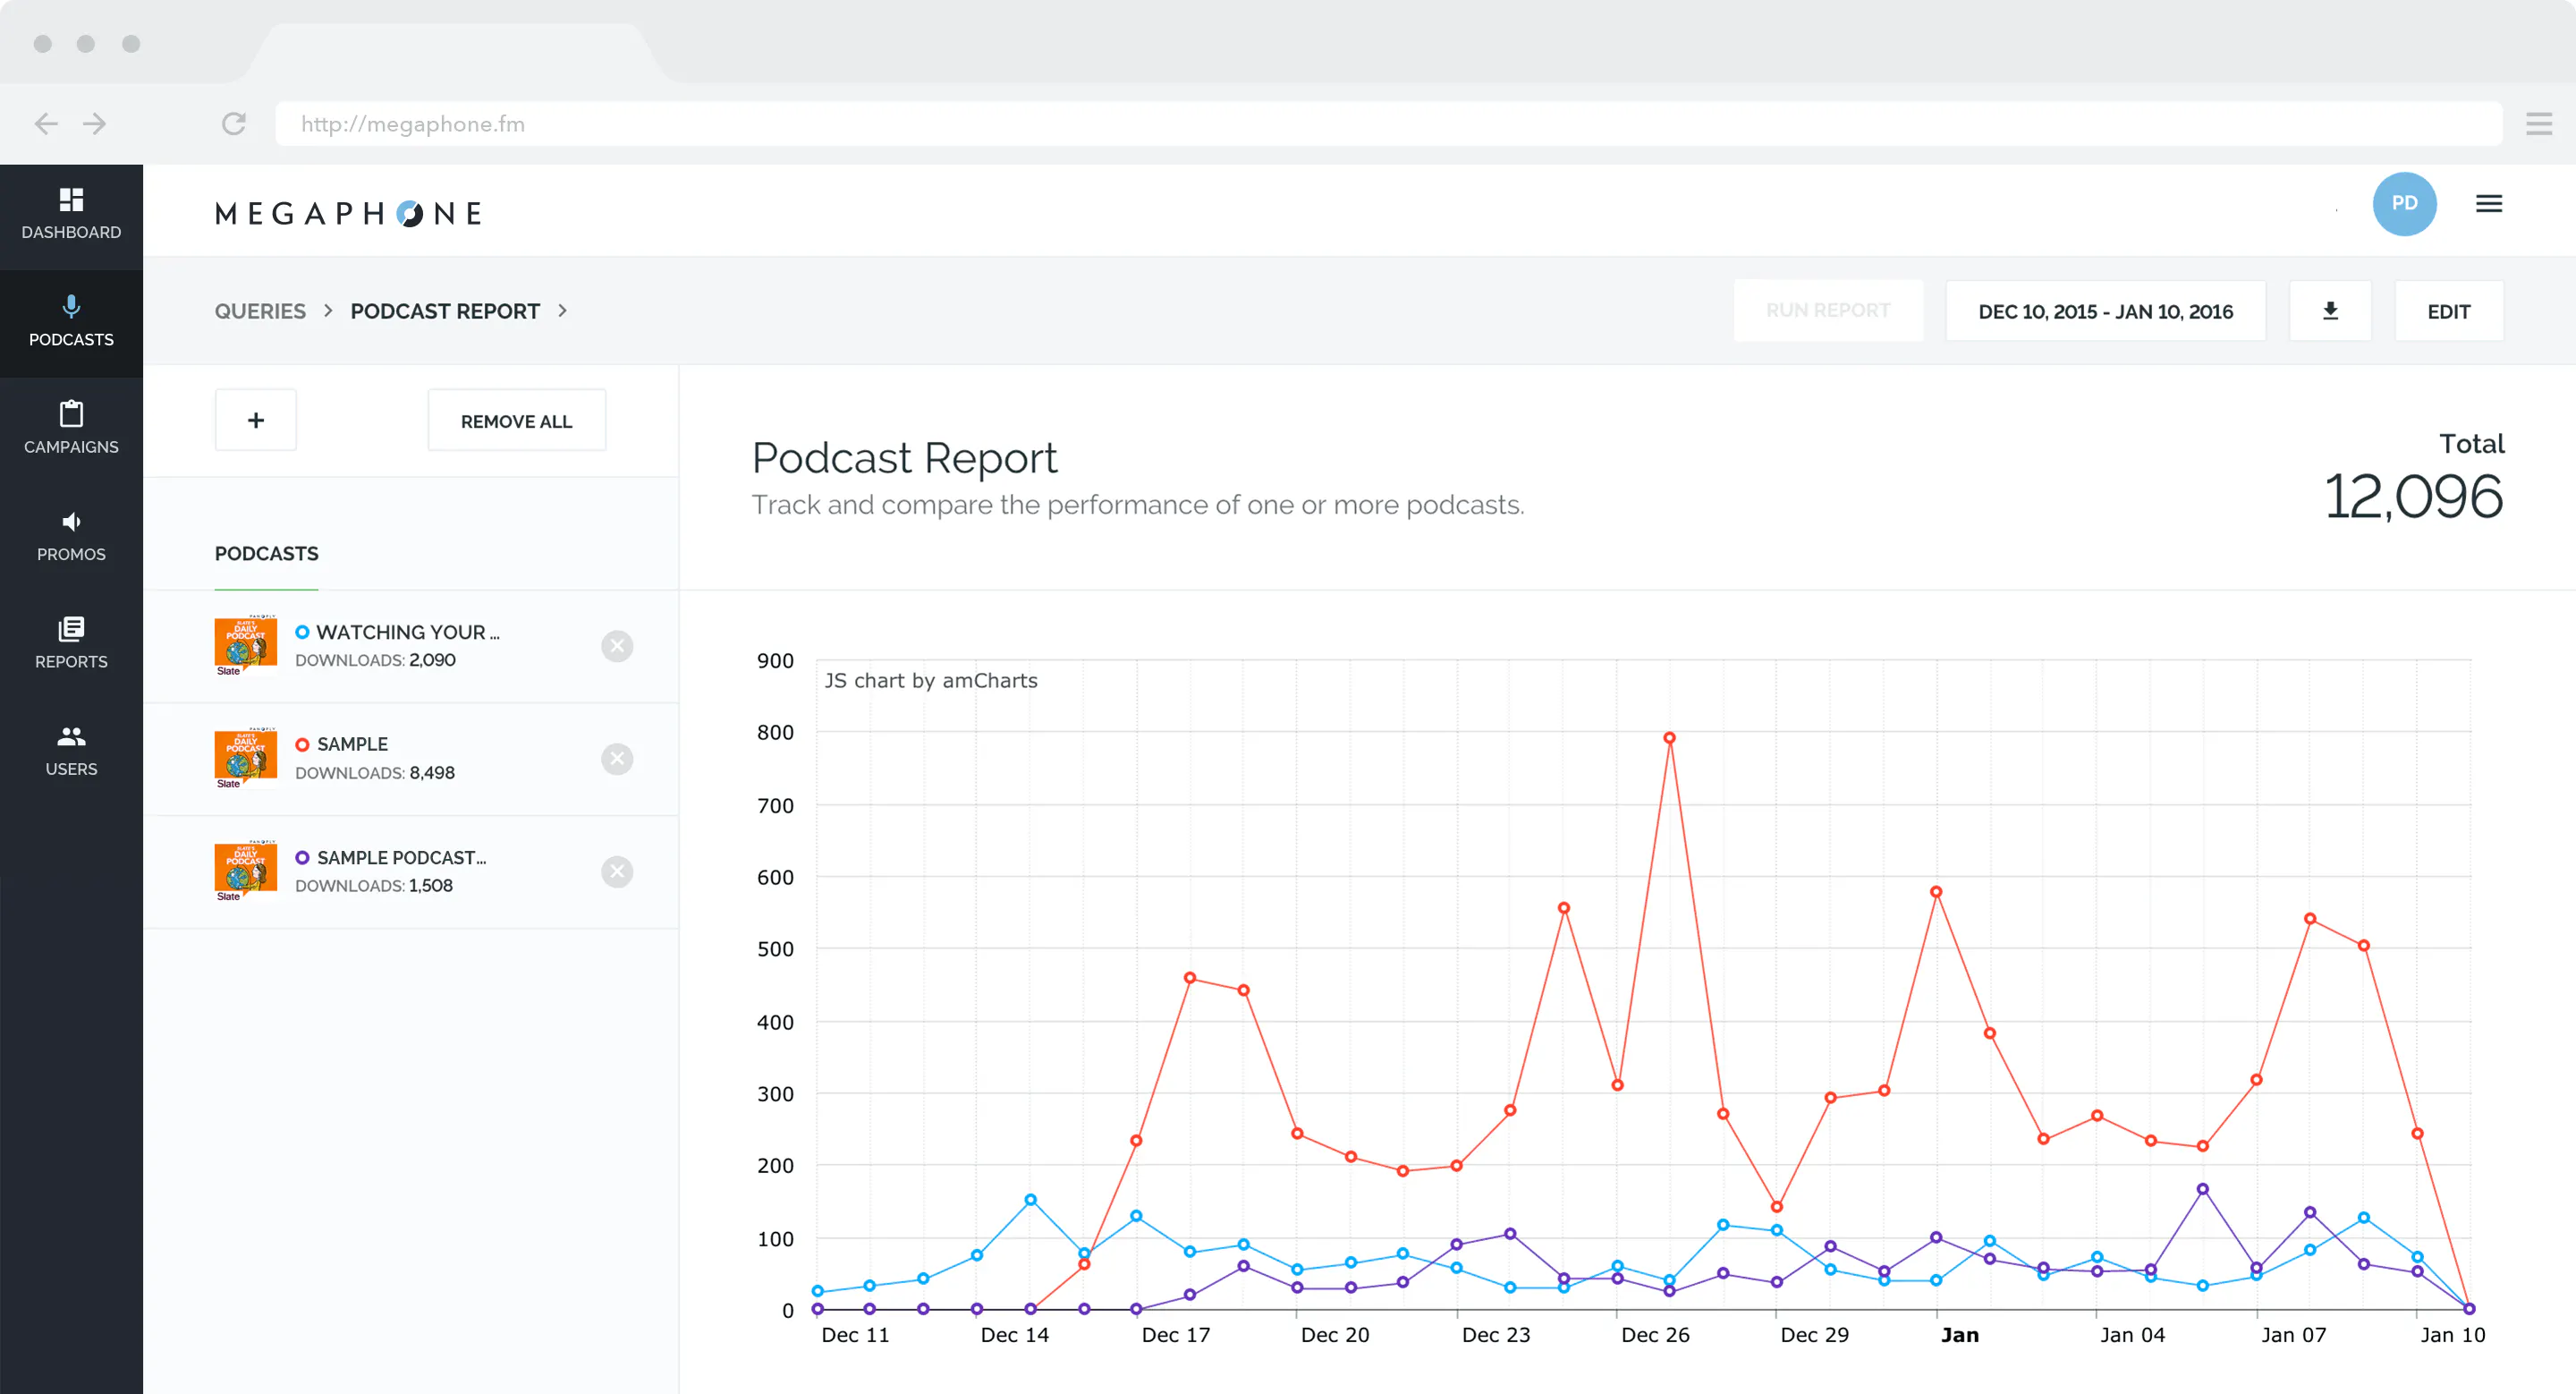Viewport: 2576px width, 1394px height.
Task: Download the report using the download icon
Action: 2330,311
